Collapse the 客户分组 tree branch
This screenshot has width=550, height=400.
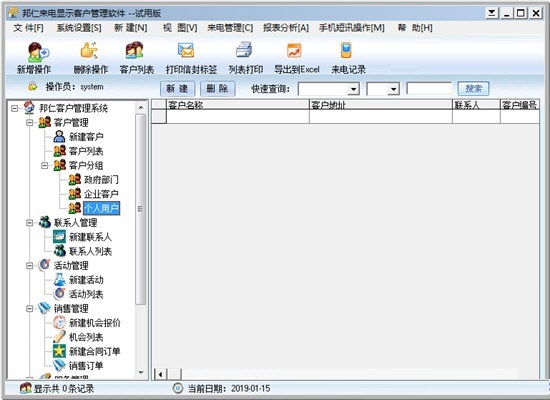click(45, 165)
